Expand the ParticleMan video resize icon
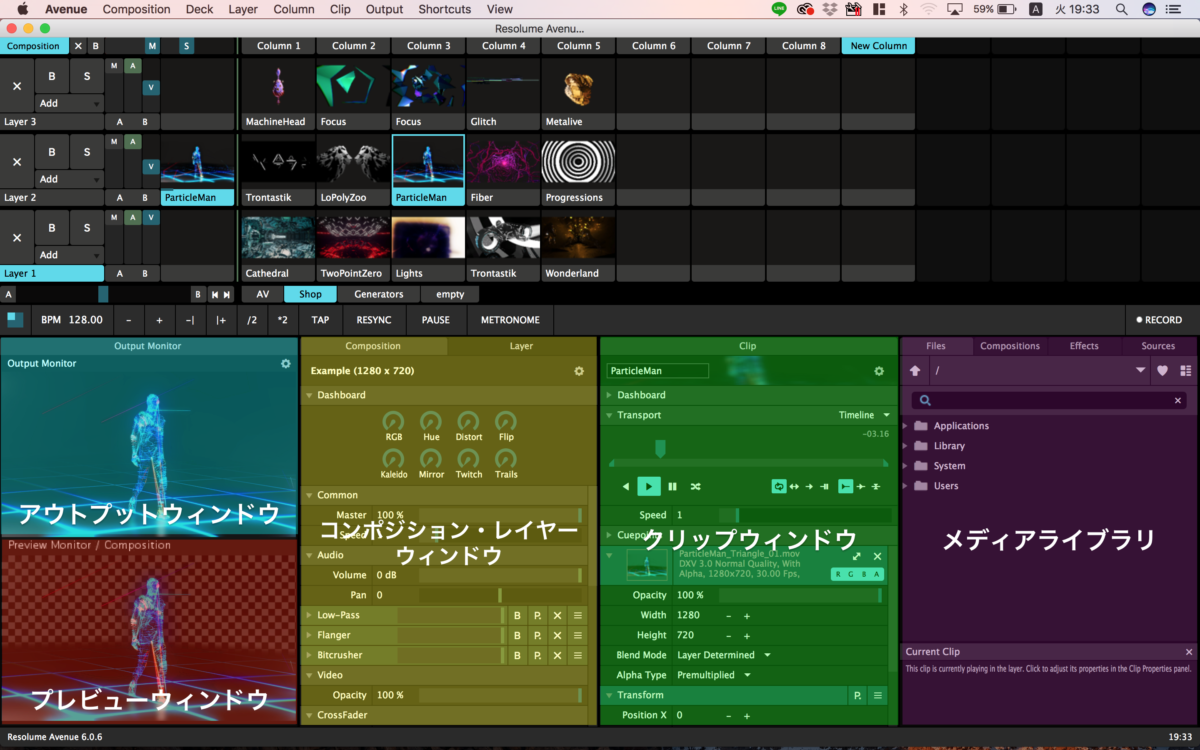1200x750 pixels. (856, 556)
